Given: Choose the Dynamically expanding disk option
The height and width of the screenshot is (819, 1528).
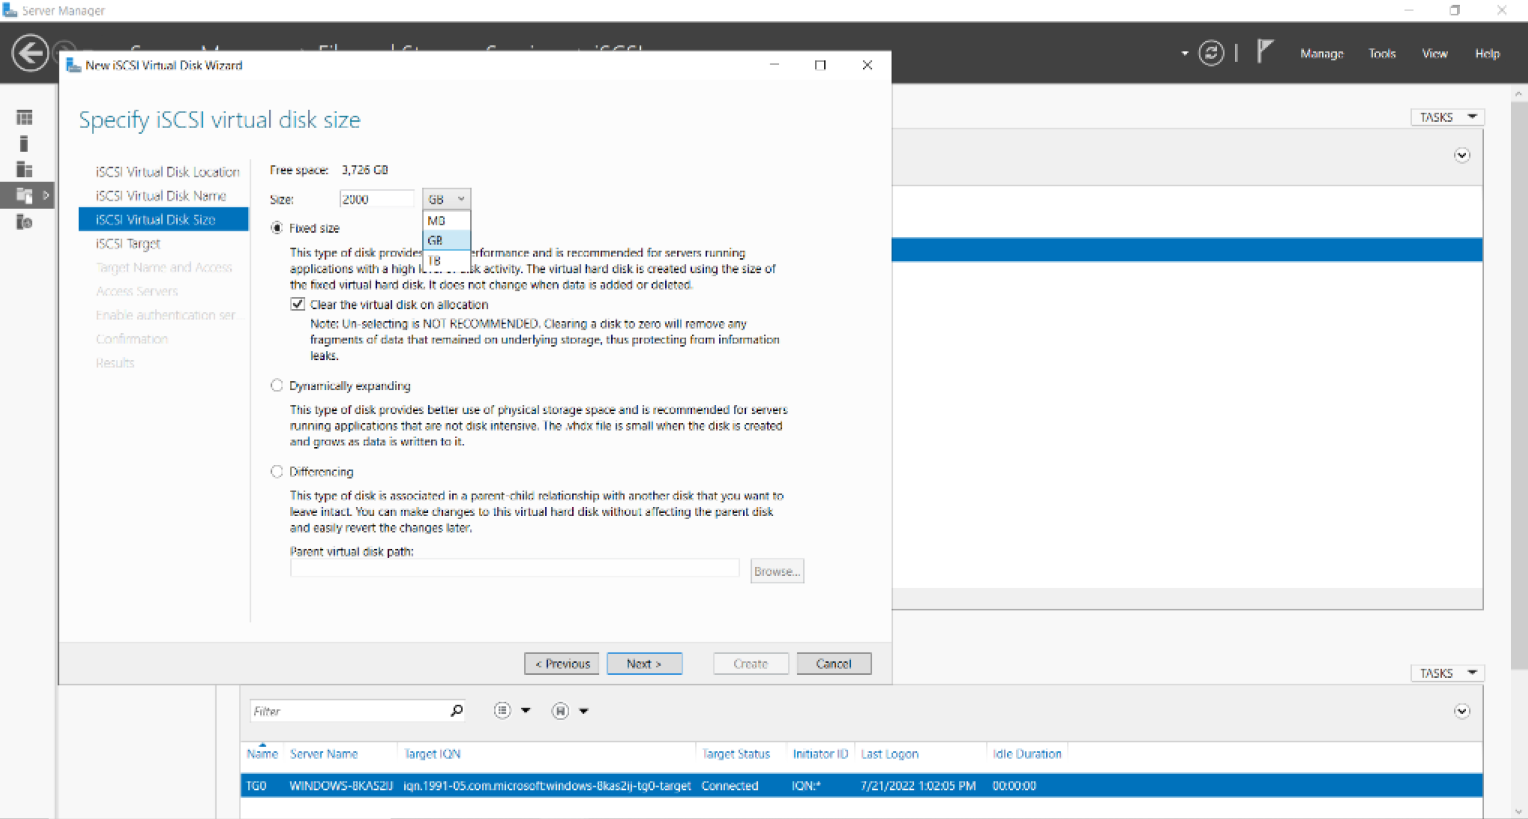Looking at the screenshot, I should point(277,386).
